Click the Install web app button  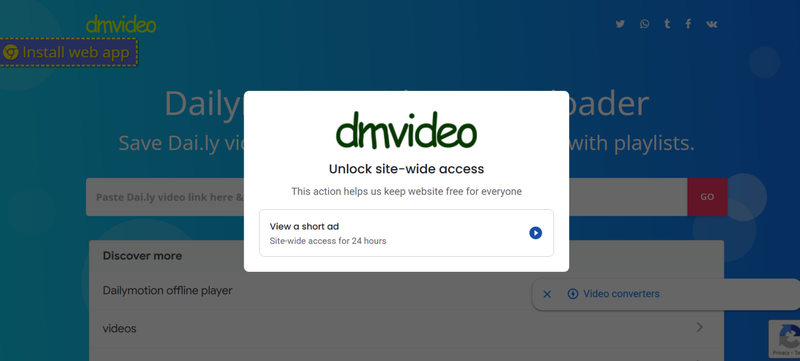69,52
